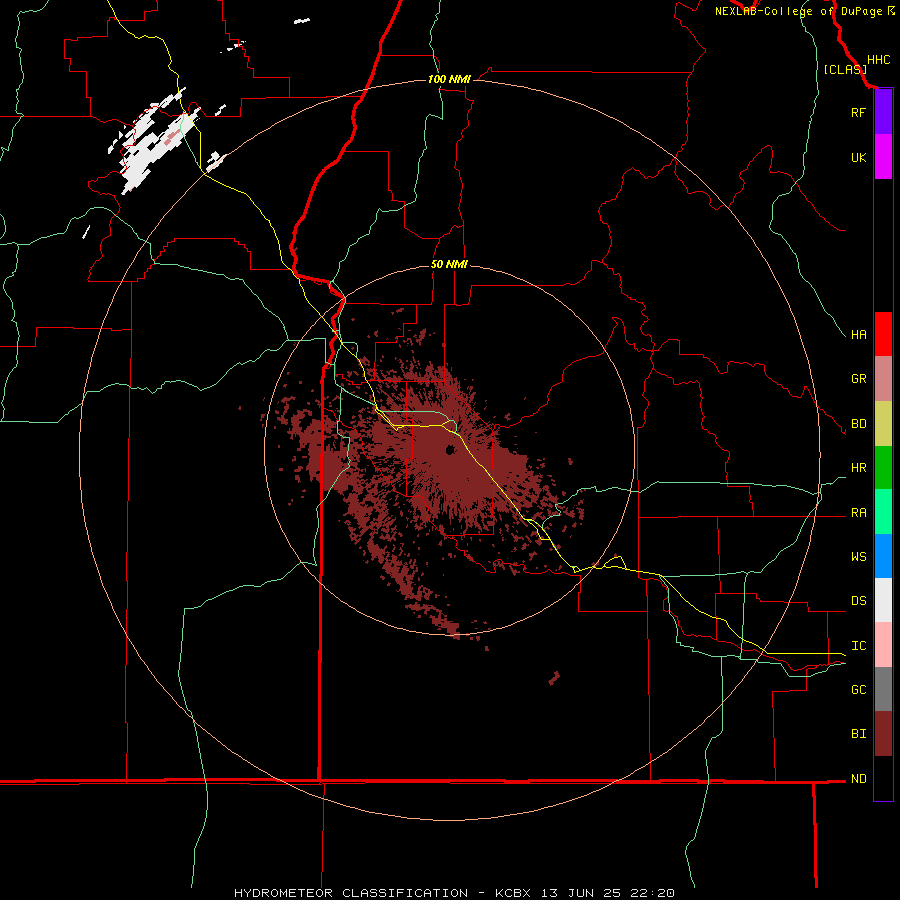Click the IC legend label

(x=858, y=646)
